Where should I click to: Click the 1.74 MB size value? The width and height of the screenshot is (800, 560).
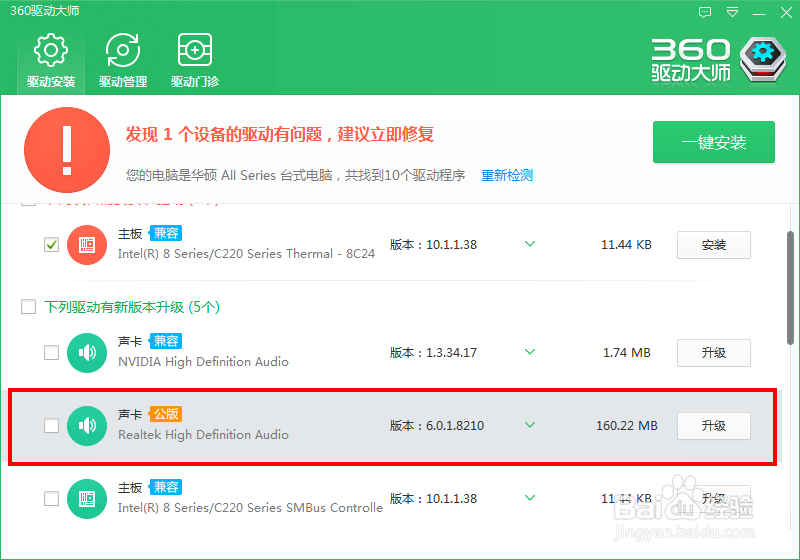point(627,352)
